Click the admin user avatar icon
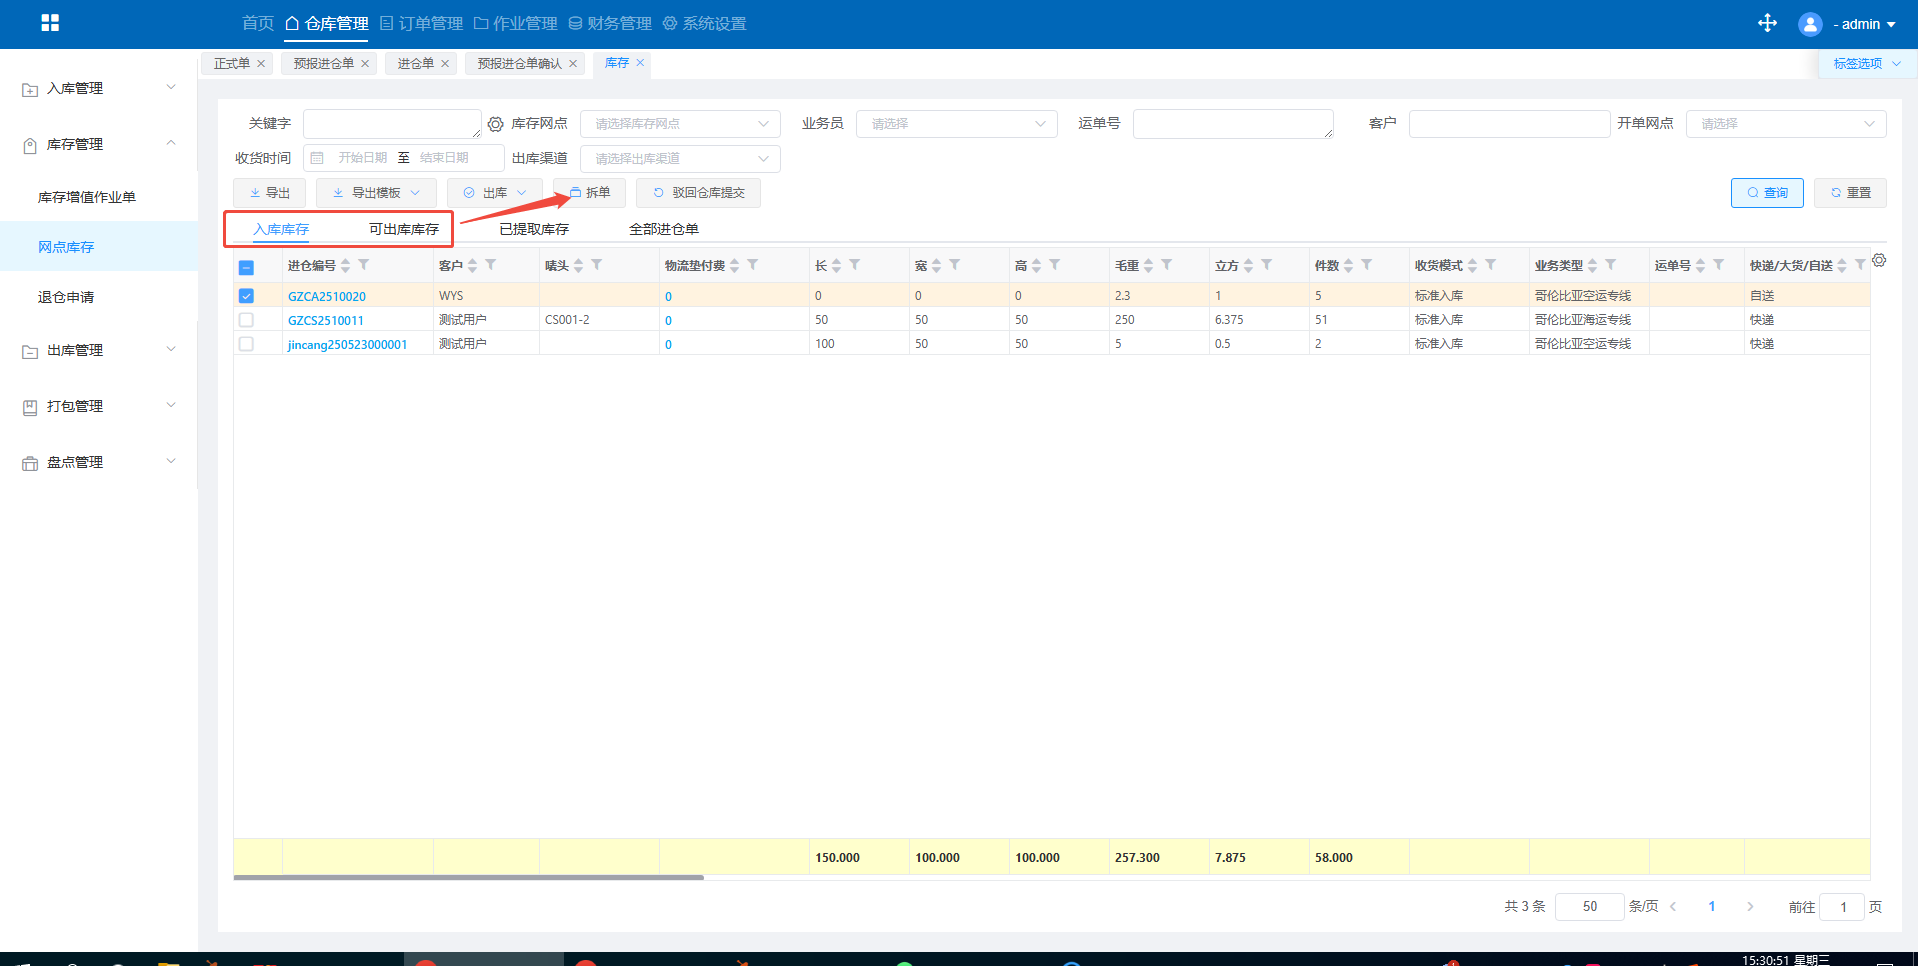 (1809, 24)
